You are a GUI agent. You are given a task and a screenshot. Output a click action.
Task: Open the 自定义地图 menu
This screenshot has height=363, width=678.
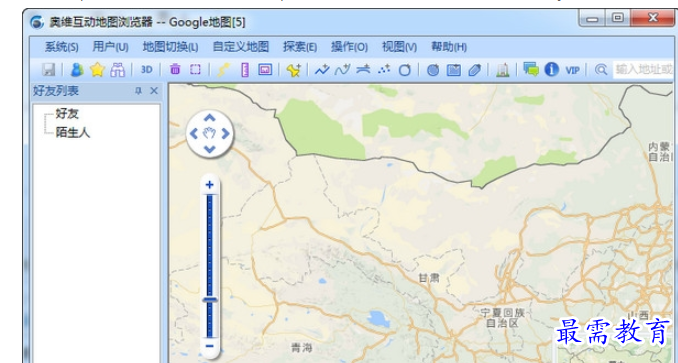[x=241, y=47]
